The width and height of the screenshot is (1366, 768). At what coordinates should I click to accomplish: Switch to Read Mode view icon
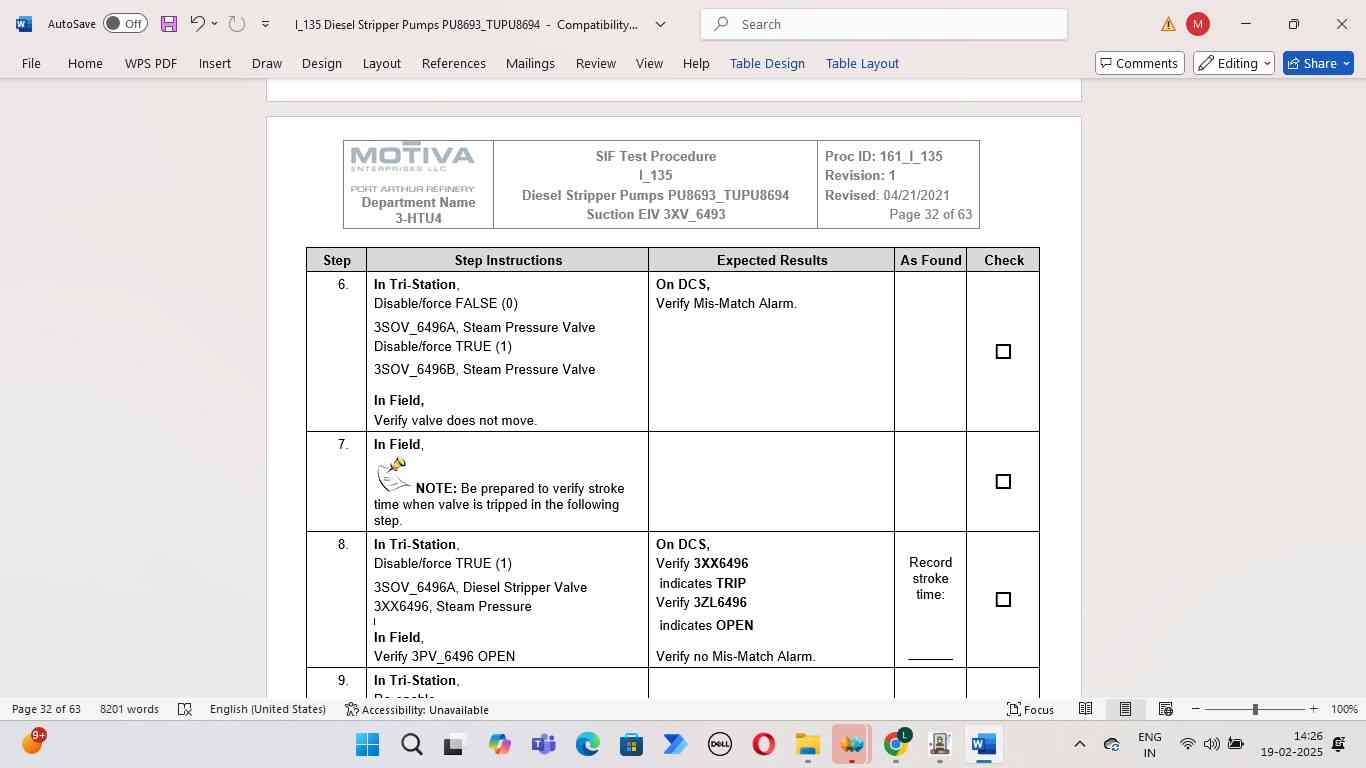coord(1085,709)
